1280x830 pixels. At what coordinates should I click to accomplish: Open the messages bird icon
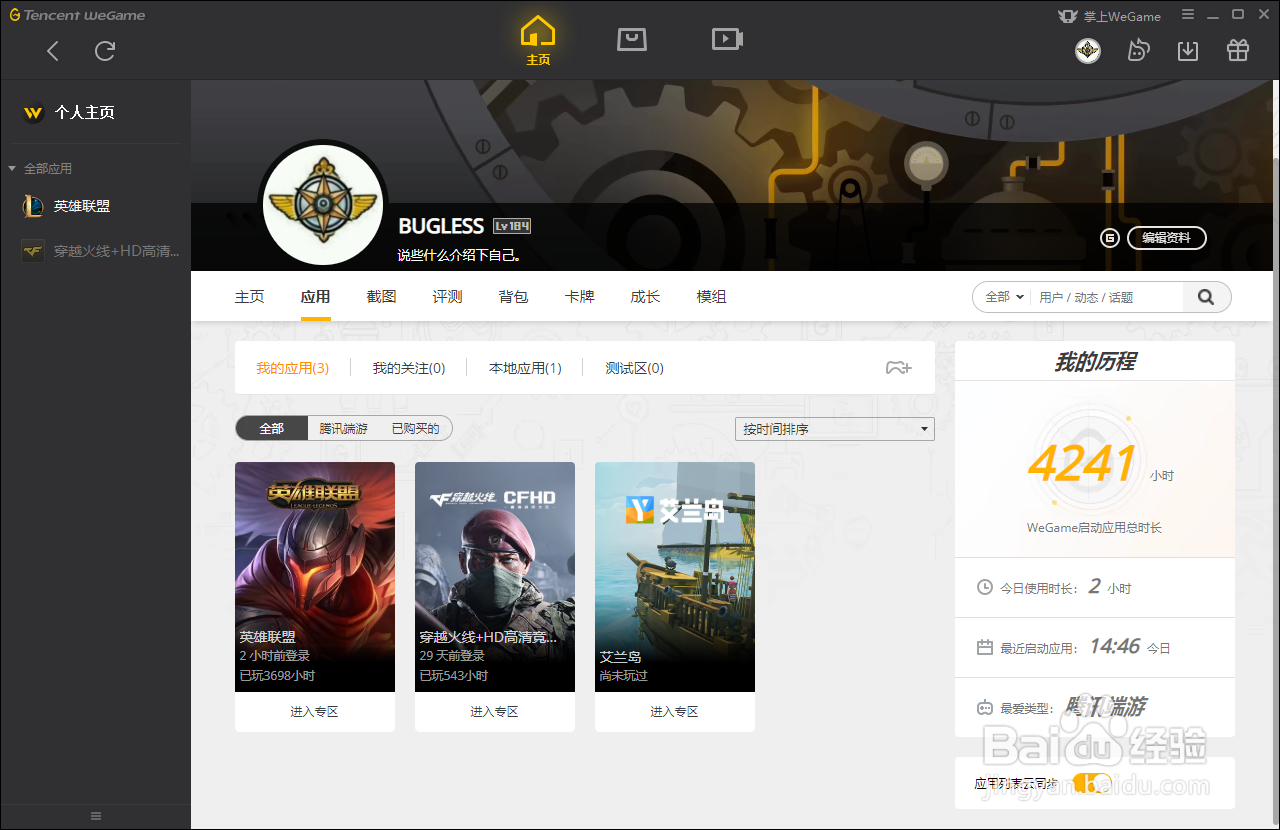pyautogui.click(x=1138, y=50)
